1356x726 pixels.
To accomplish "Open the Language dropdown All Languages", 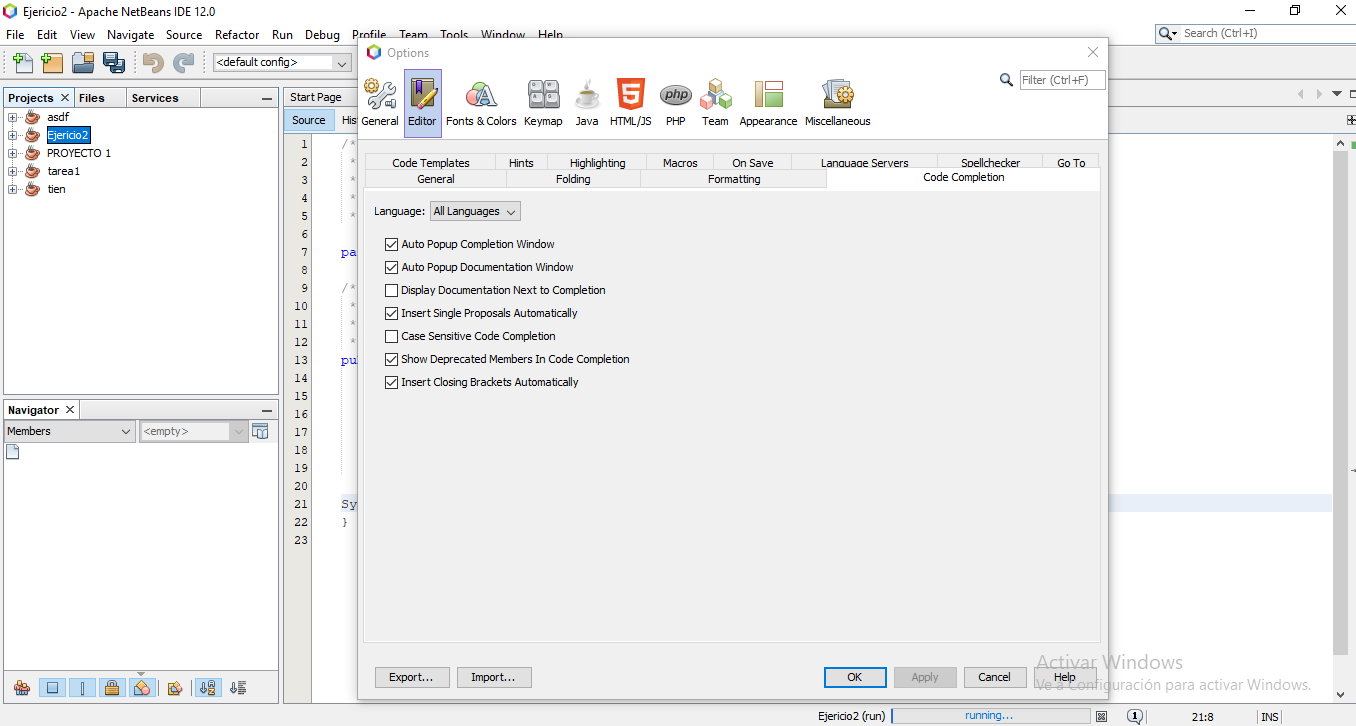I will 475,211.
